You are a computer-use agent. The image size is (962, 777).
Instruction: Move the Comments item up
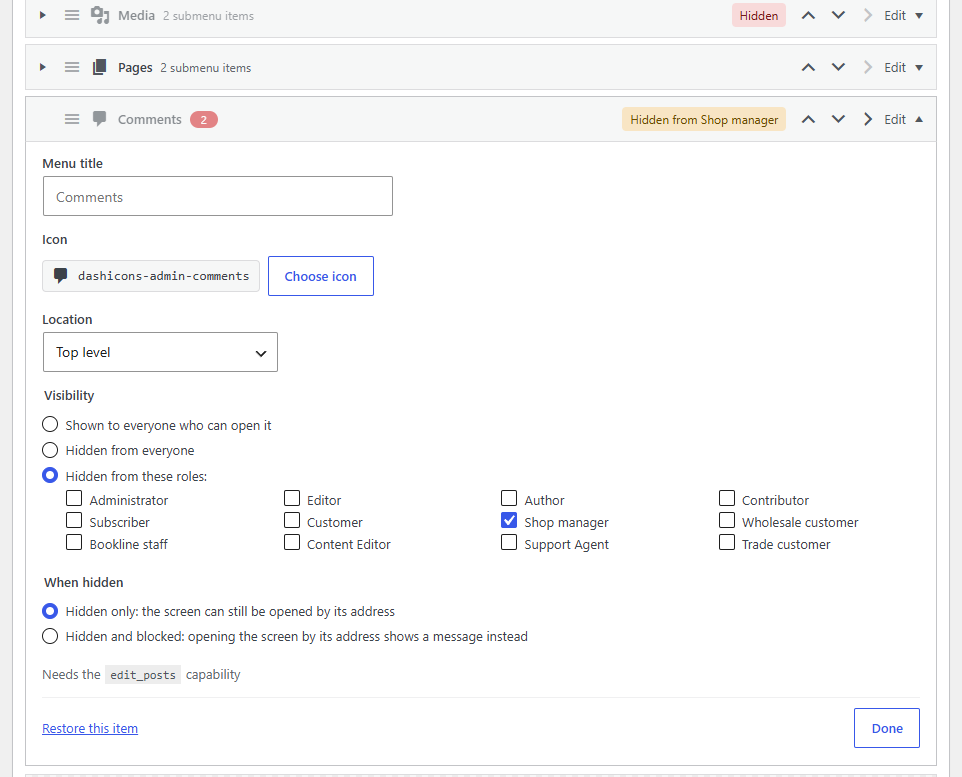click(x=808, y=120)
